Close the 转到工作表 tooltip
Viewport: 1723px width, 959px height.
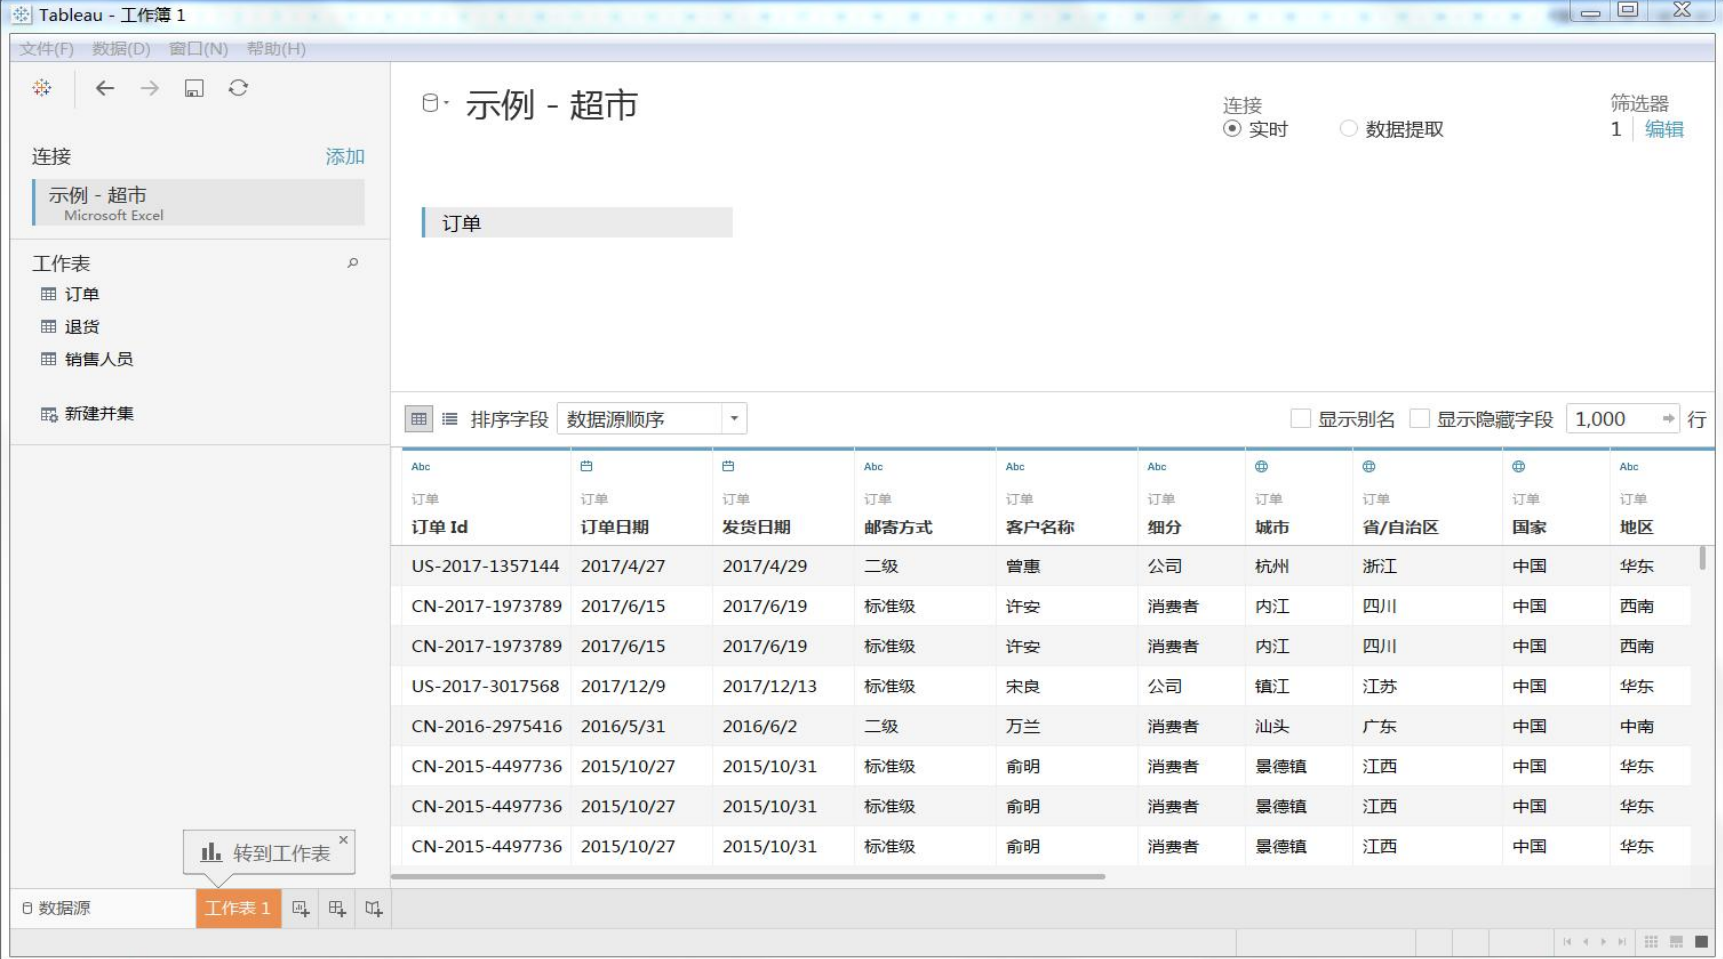click(x=344, y=840)
